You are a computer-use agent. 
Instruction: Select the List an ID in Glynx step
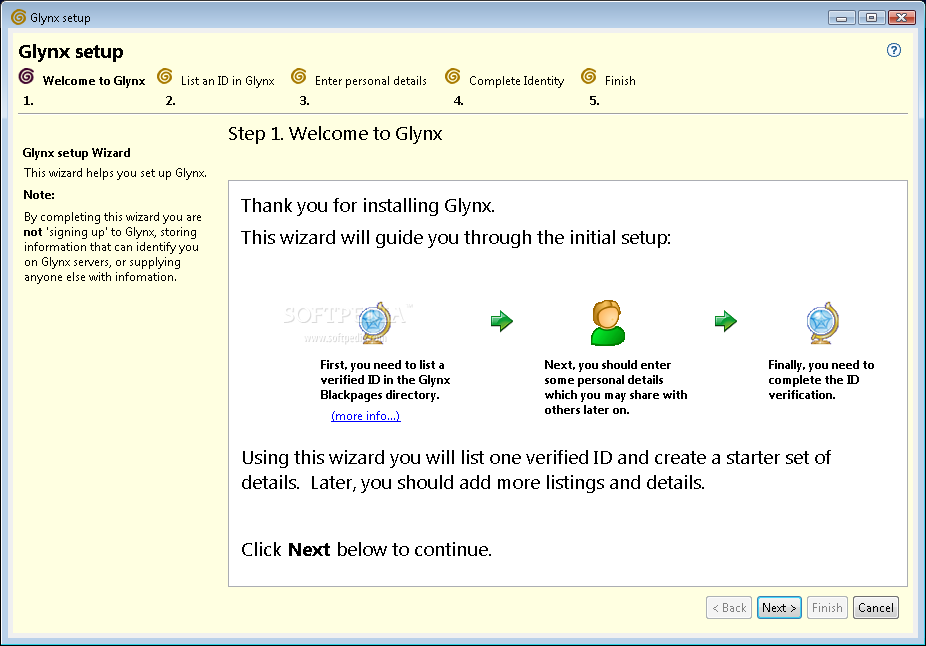pos(228,81)
